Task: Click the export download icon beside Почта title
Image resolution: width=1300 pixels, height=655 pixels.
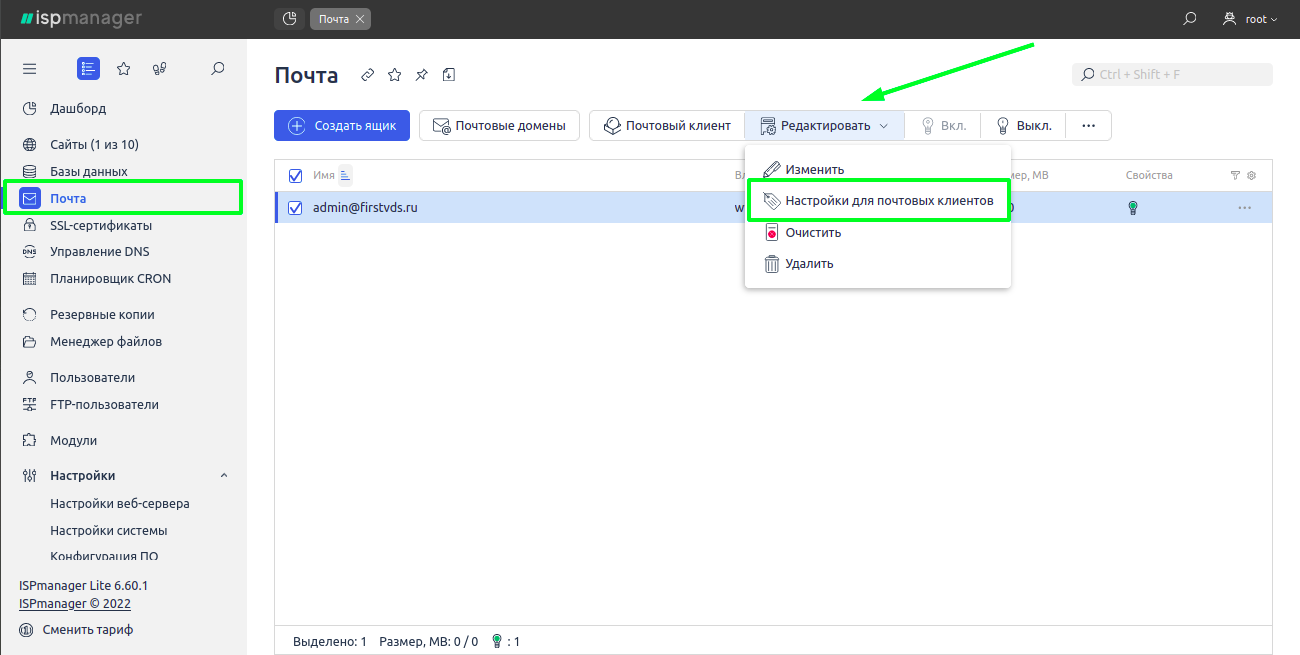Action: coord(449,75)
